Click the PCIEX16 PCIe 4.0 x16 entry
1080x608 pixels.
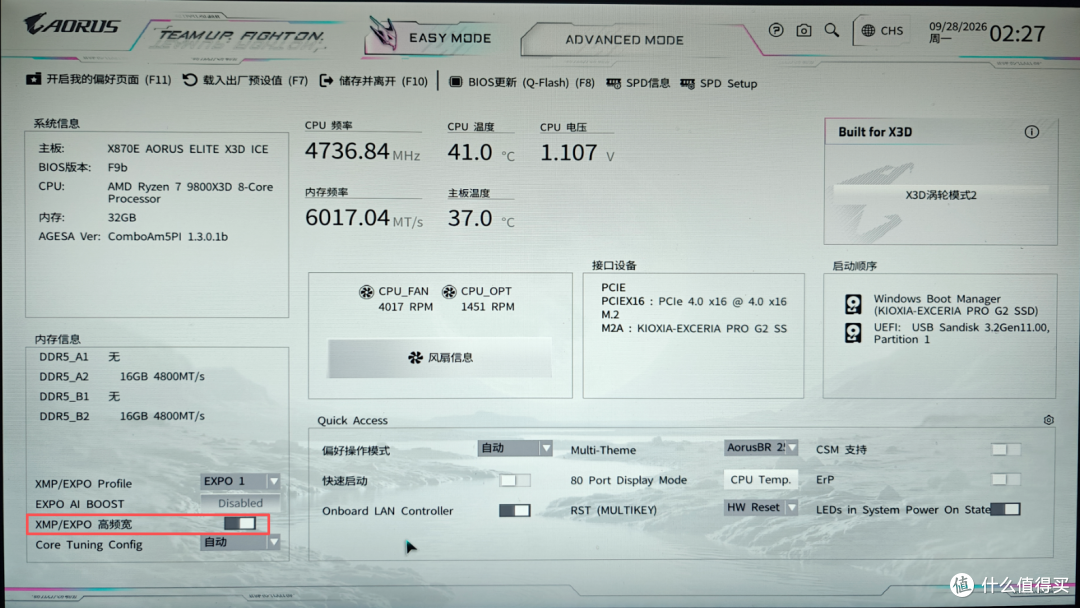coord(694,302)
